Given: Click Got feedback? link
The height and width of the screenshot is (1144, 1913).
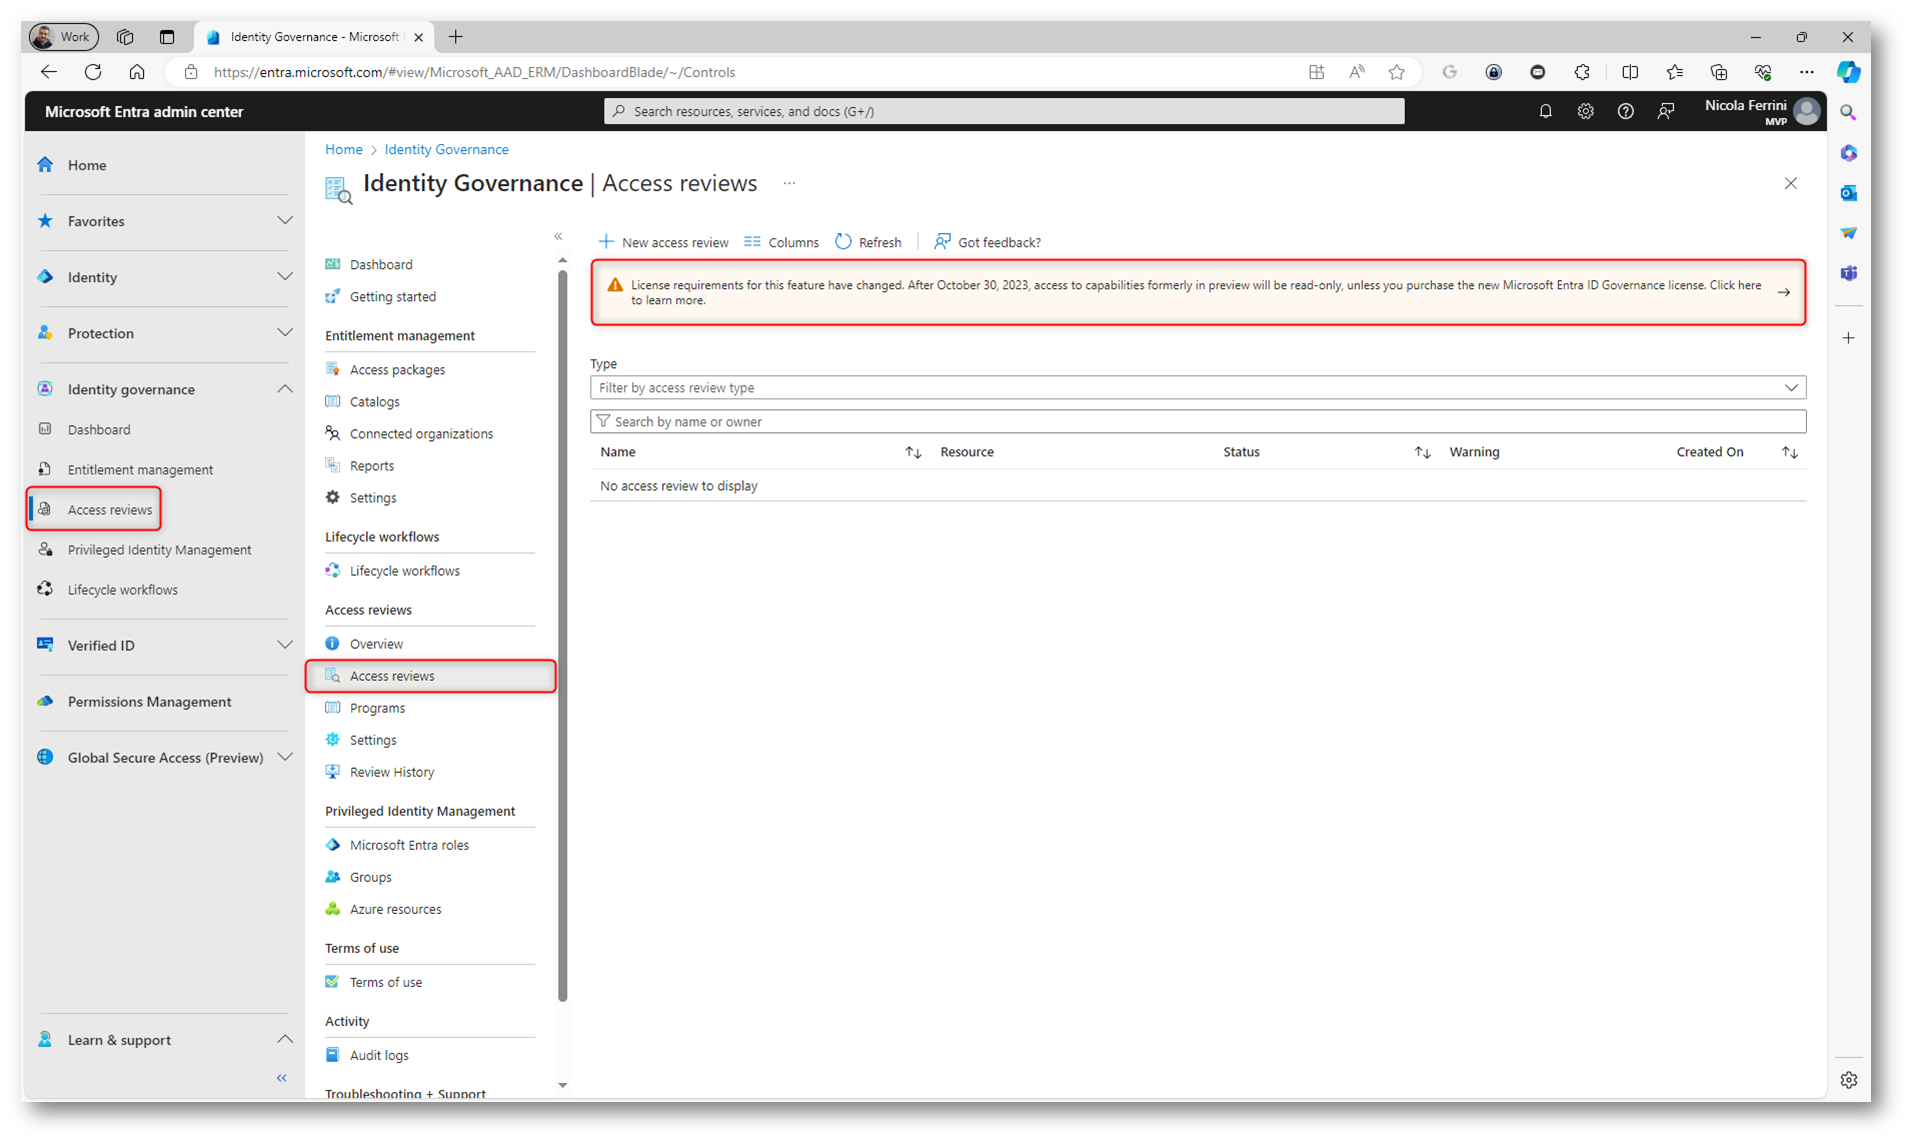Looking at the screenshot, I should coord(987,242).
